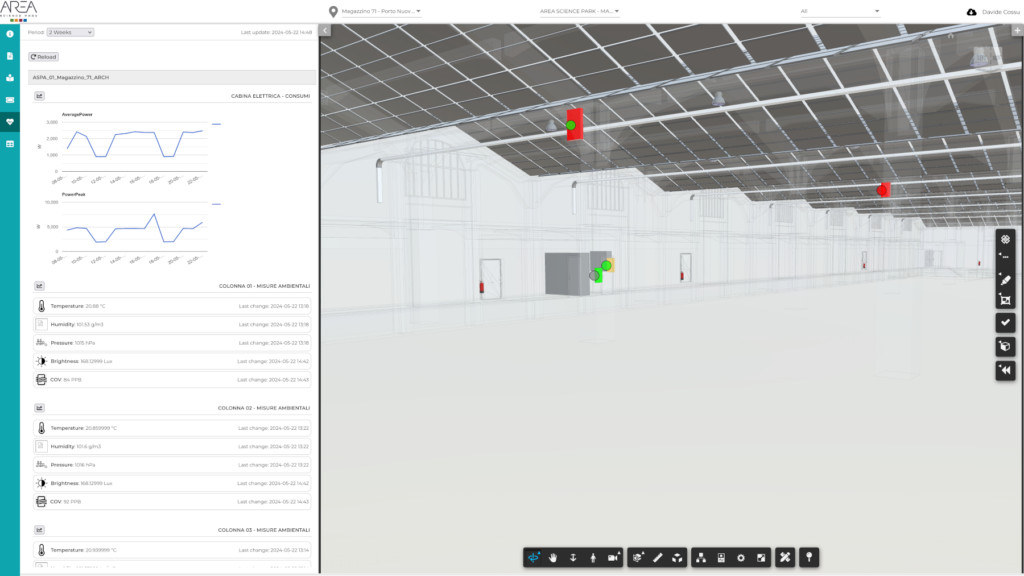Open the markup pen tool on right sidebar
Image resolution: width=1024 pixels, height=576 pixels.
pyautogui.click(x=1005, y=278)
